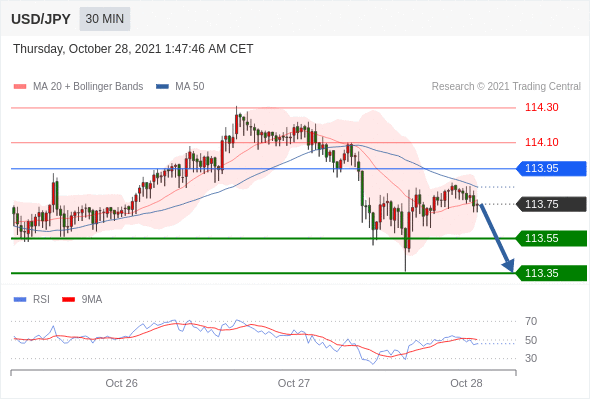590x400 pixels.
Task: Click the 9MA legend label
Action: pyautogui.click(x=92, y=300)
